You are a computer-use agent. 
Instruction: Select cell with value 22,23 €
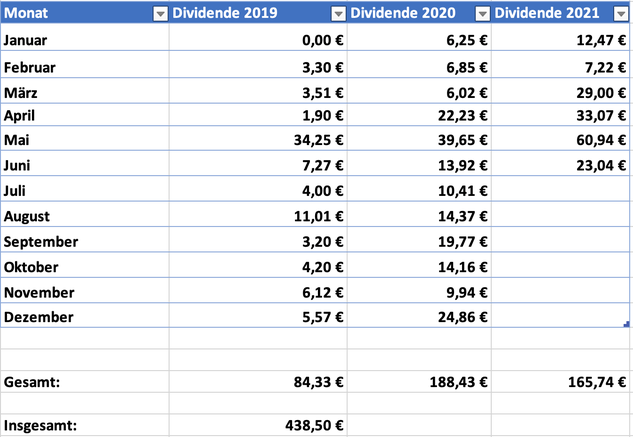point(419,115)
